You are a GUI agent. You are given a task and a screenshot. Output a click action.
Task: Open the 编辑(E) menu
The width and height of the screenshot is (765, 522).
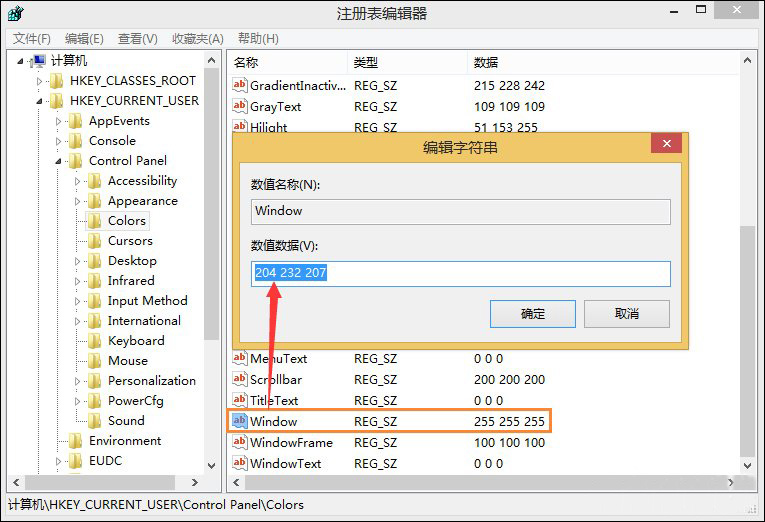(84, 39)
